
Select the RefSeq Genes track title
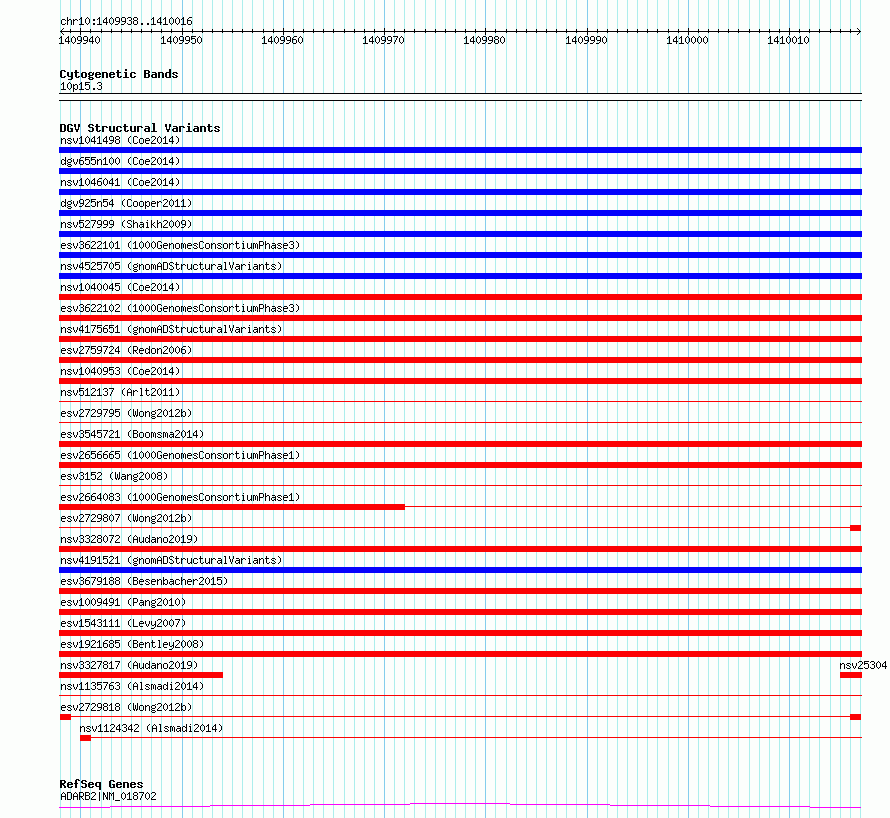pyautogui.click(x=101, y=784)
